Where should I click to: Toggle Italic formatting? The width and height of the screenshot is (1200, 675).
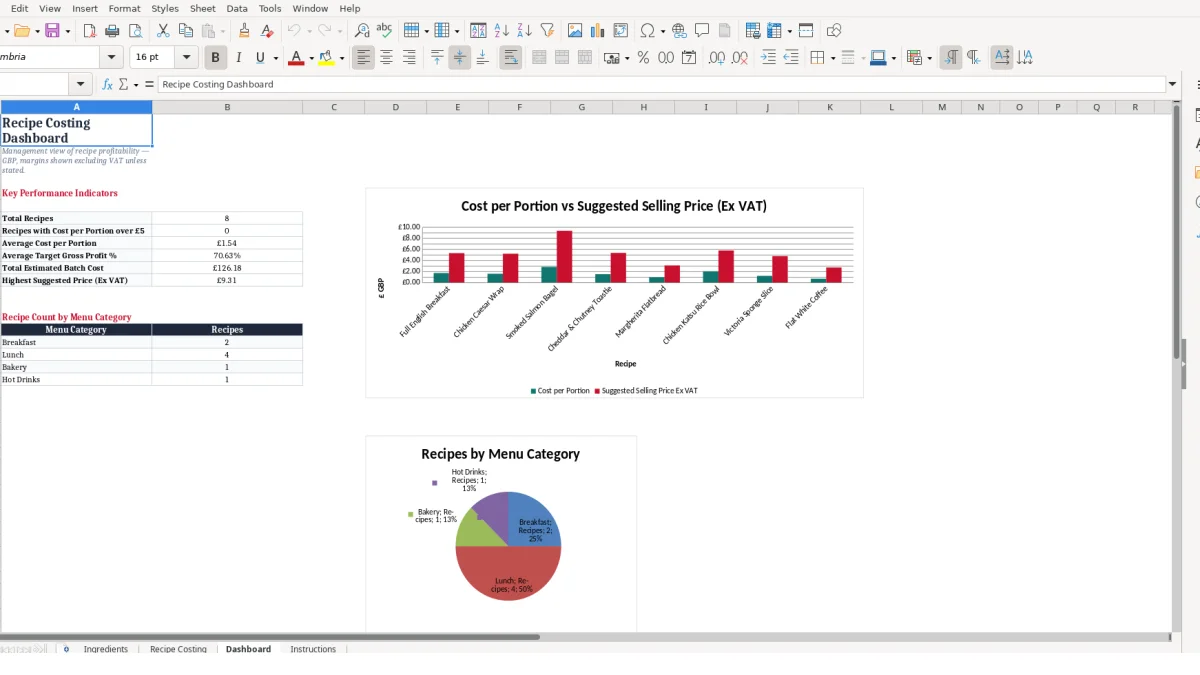(238, 58)
